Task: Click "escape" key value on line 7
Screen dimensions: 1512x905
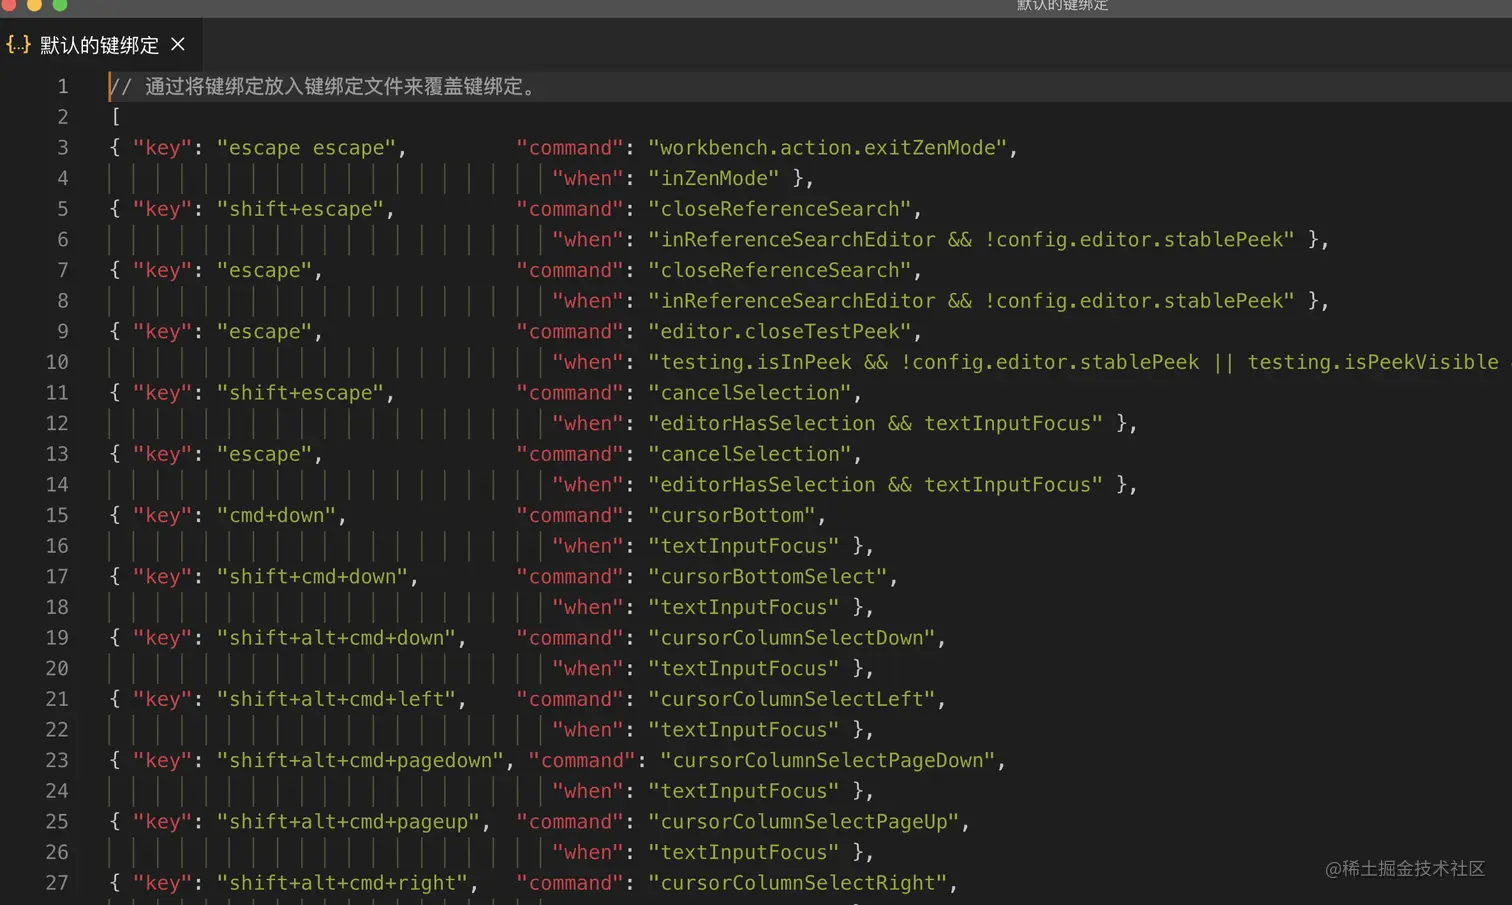Action: tap(264, 270)
